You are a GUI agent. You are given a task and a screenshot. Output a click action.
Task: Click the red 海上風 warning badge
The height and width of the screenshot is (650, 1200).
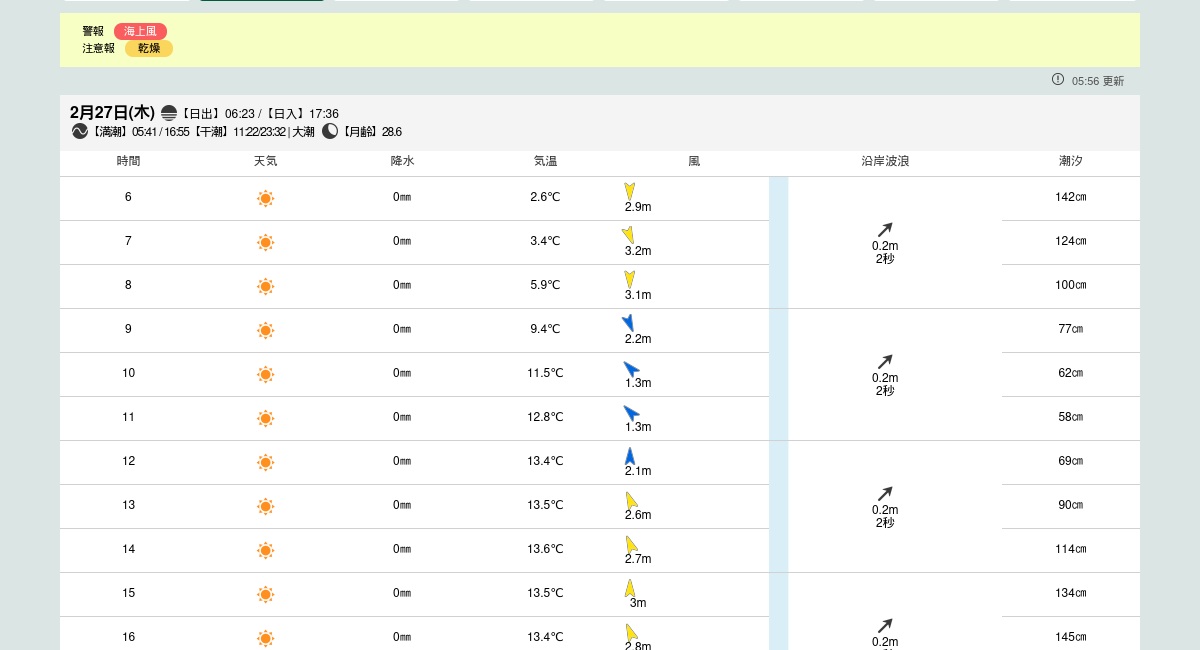(x=140, y=31)
